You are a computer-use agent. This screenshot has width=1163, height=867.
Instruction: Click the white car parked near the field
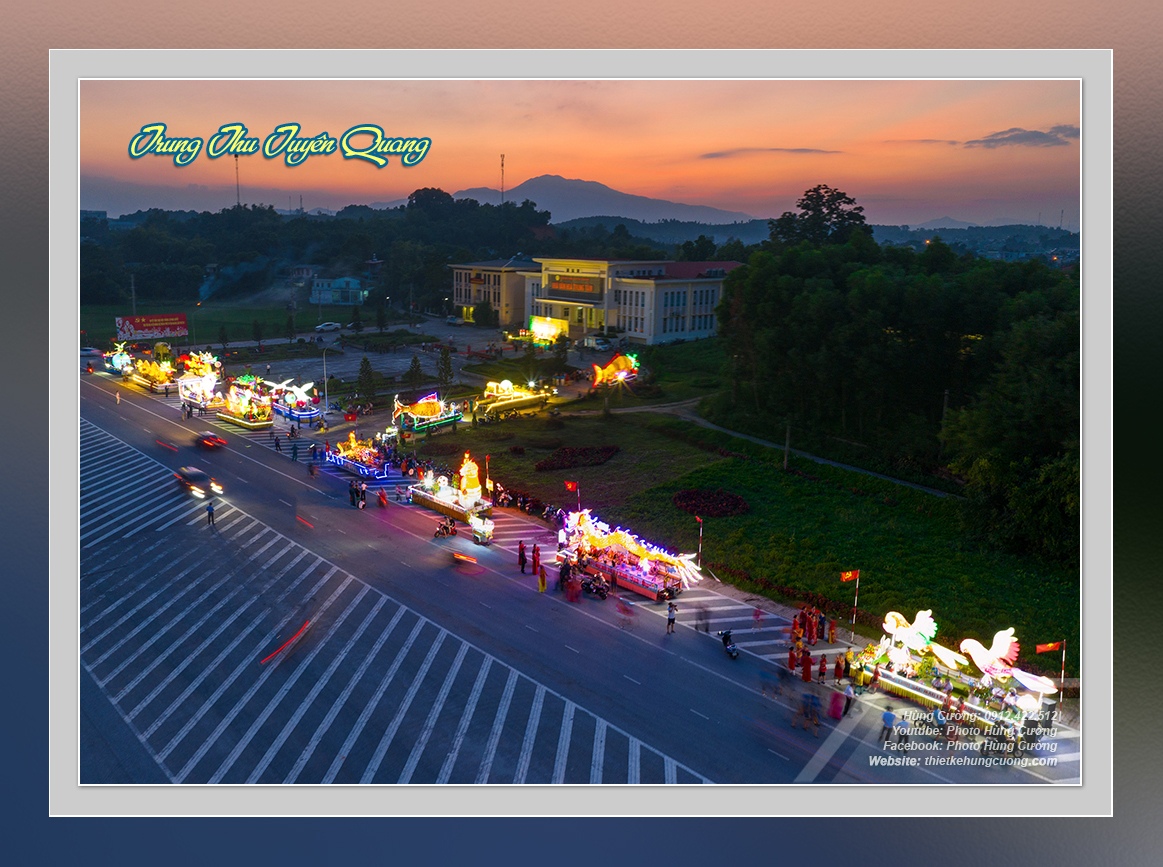coord(327,326)
